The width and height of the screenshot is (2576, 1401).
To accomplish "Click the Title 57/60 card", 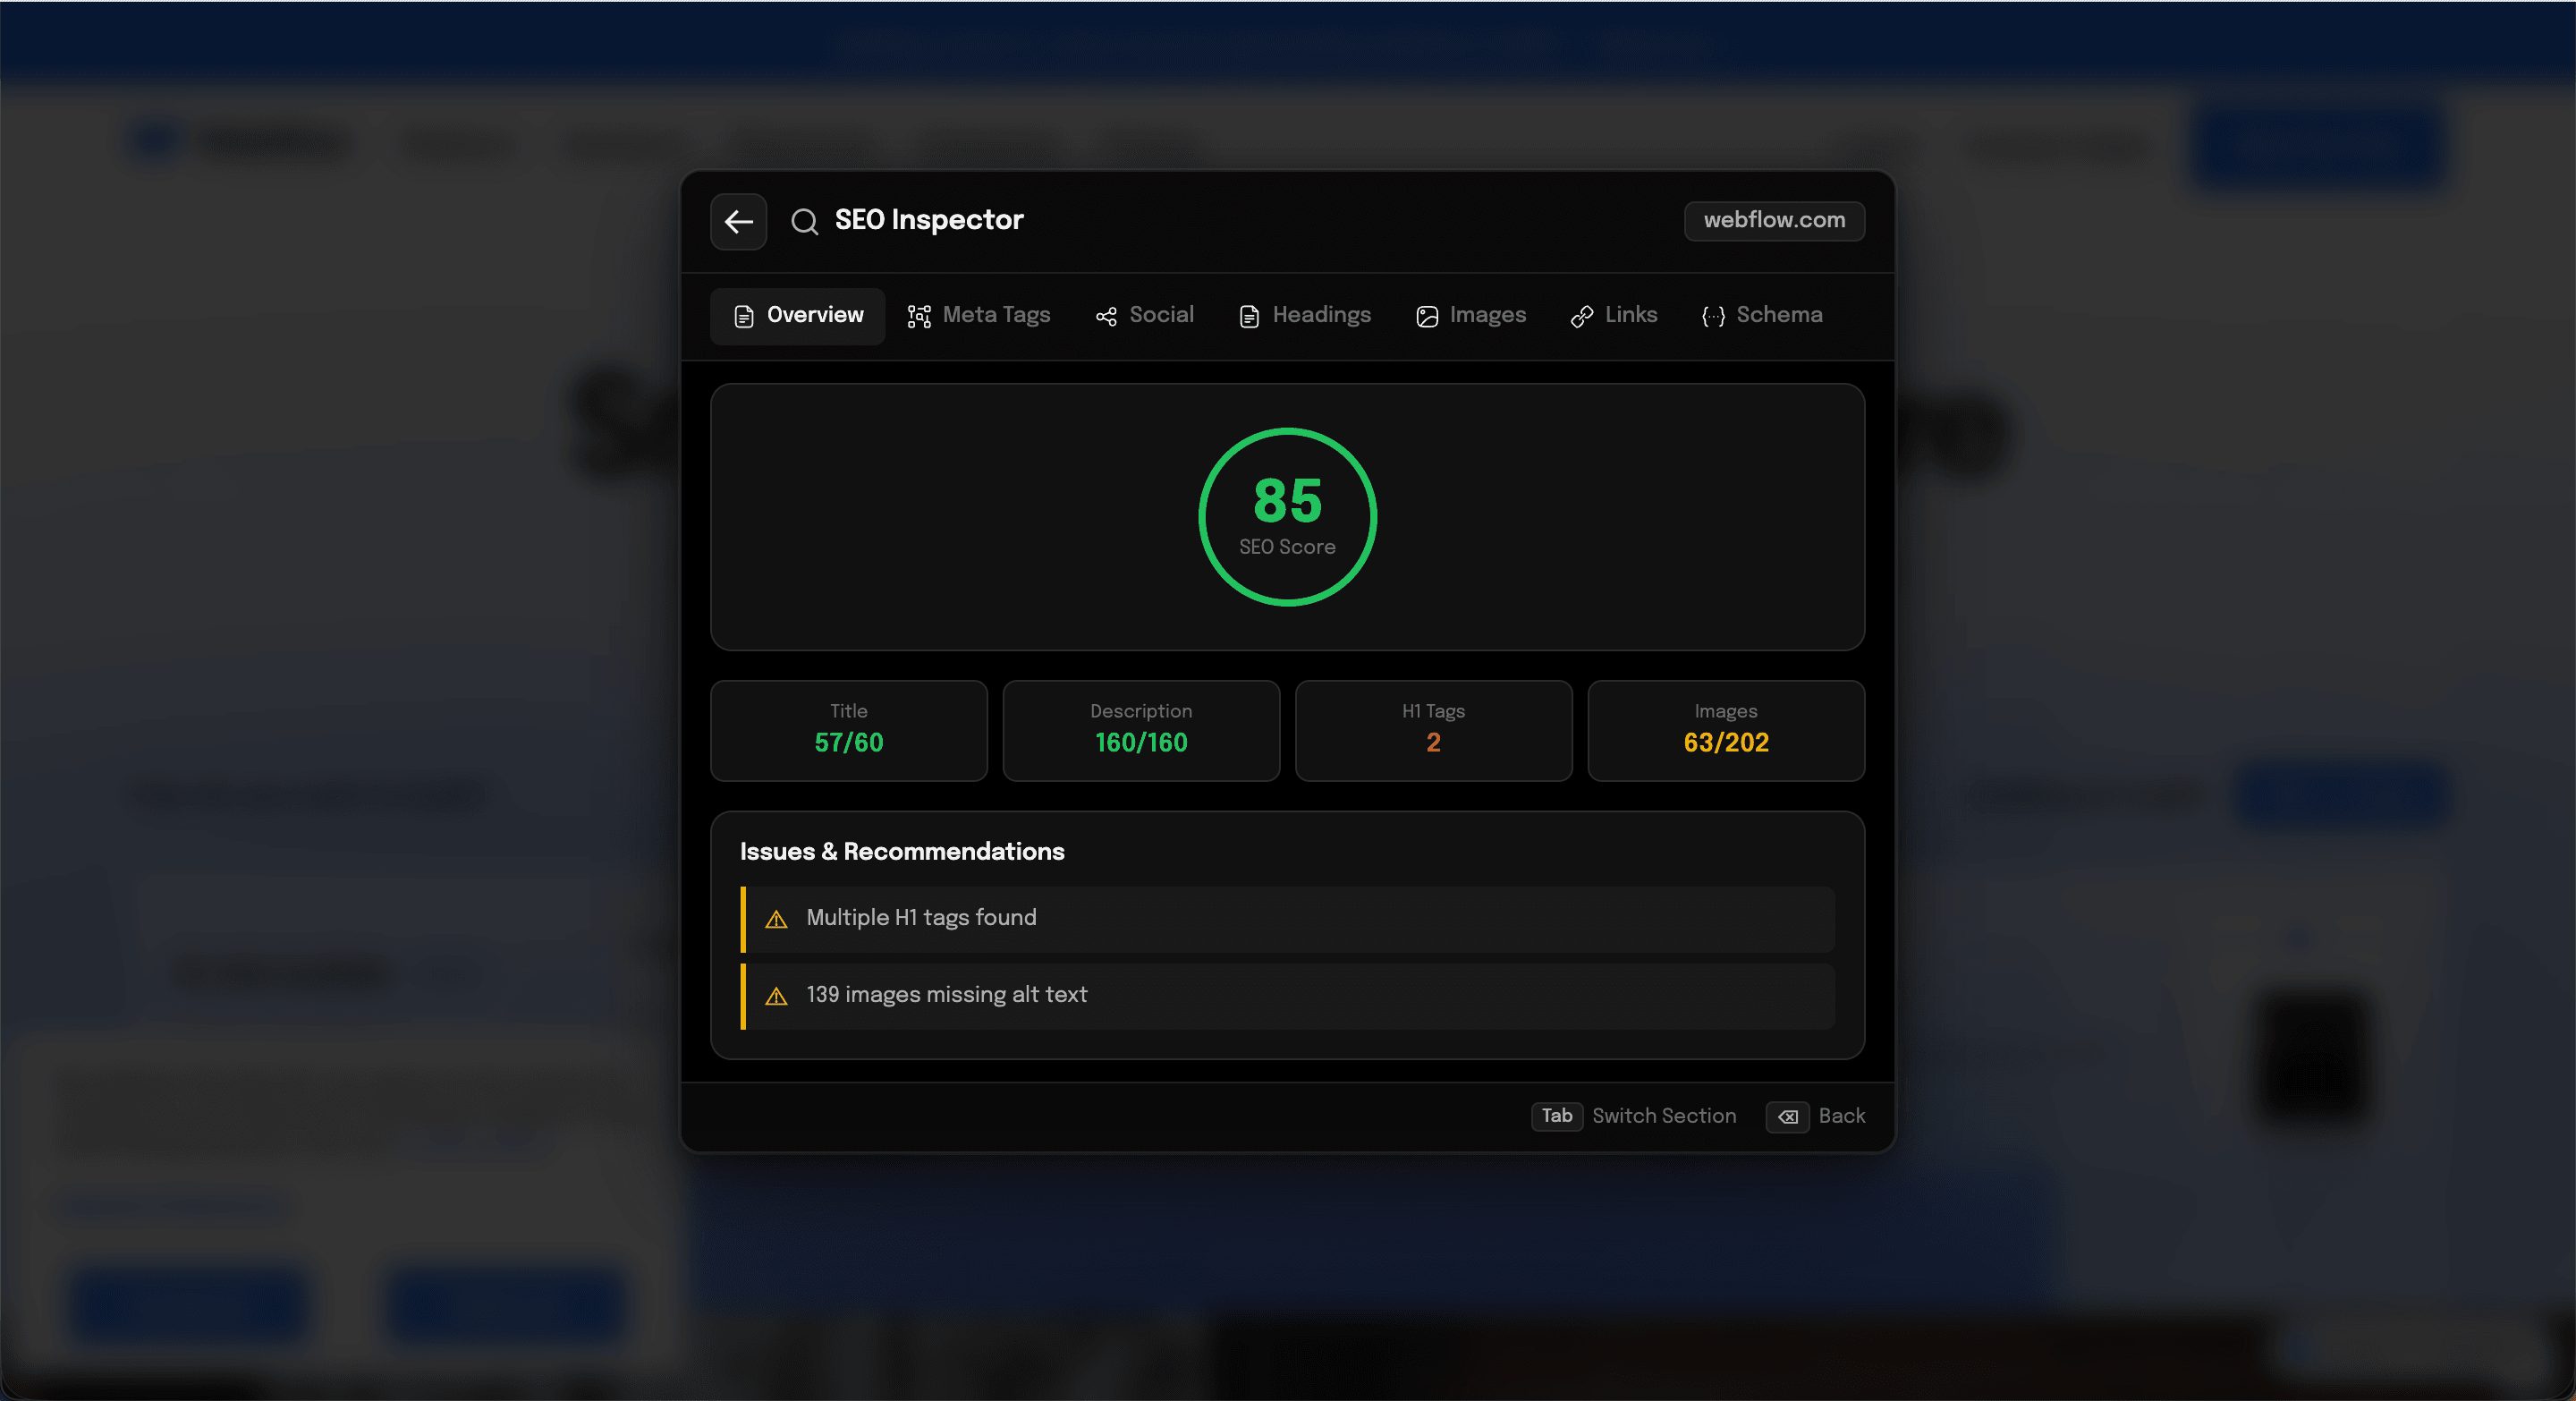I will [848, 730].
